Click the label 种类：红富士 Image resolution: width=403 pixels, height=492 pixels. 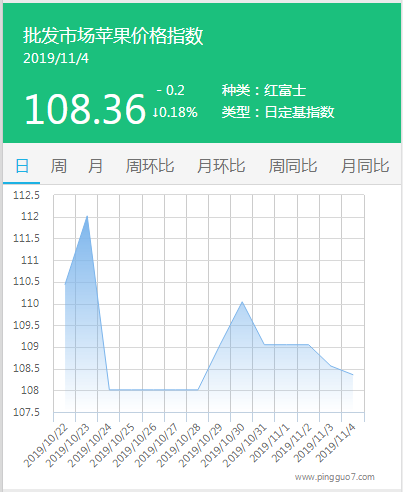pyautogui.click(x=264, y=90)
